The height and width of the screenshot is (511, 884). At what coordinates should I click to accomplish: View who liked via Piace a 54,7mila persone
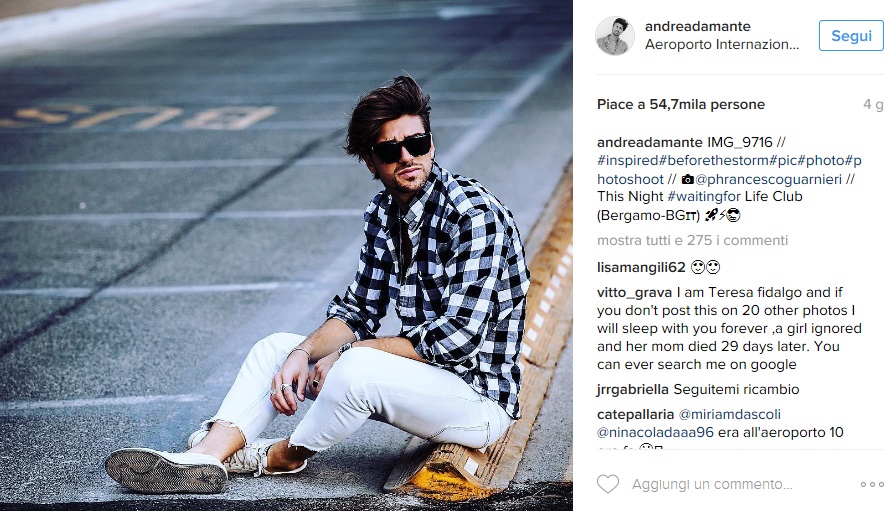[681, 104]
